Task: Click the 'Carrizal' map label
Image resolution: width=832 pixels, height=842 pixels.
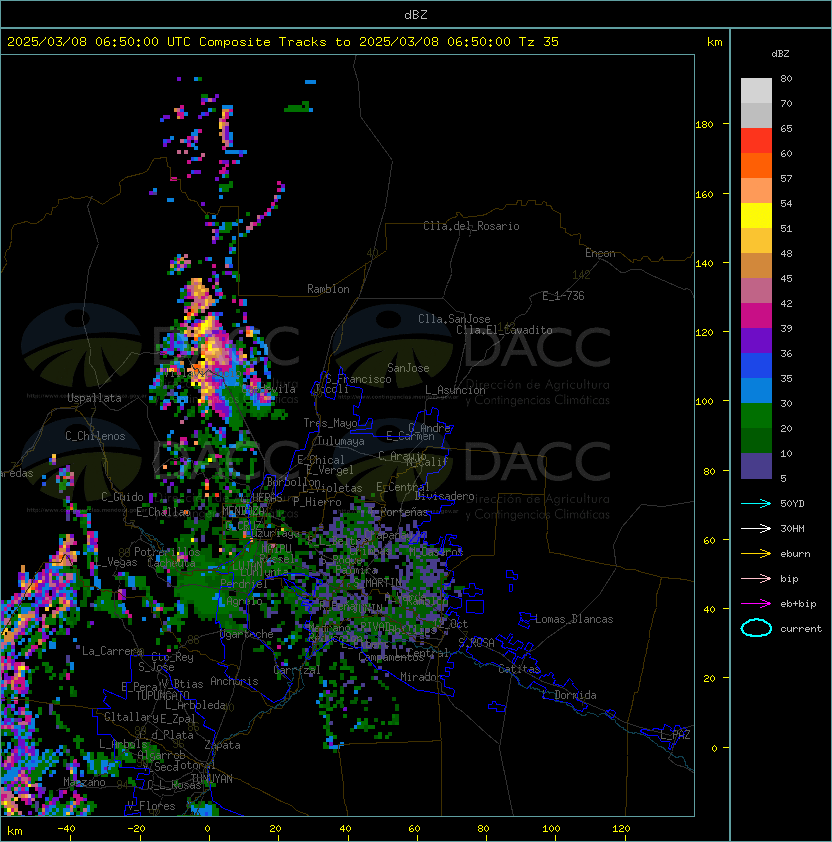Action: pos(297,670)
